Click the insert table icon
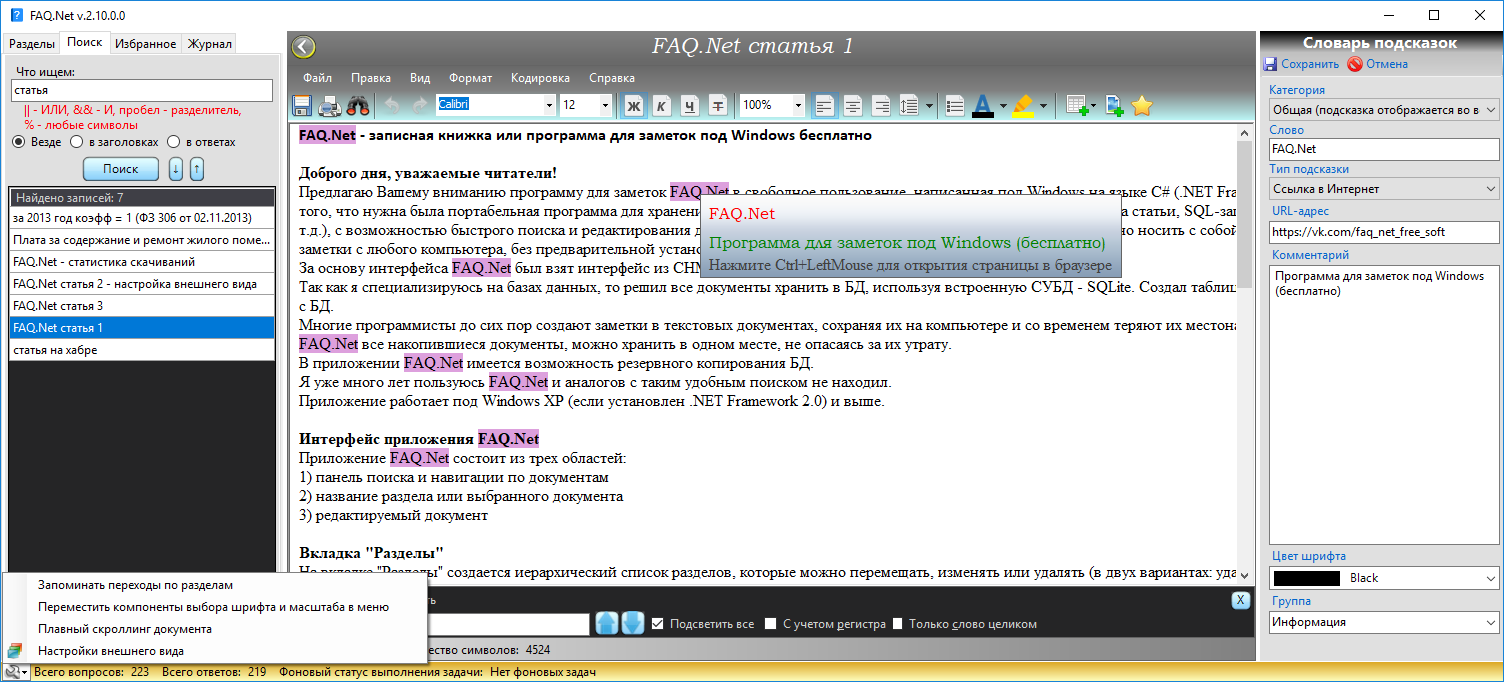1504x682 pixels. point(1077,105)
